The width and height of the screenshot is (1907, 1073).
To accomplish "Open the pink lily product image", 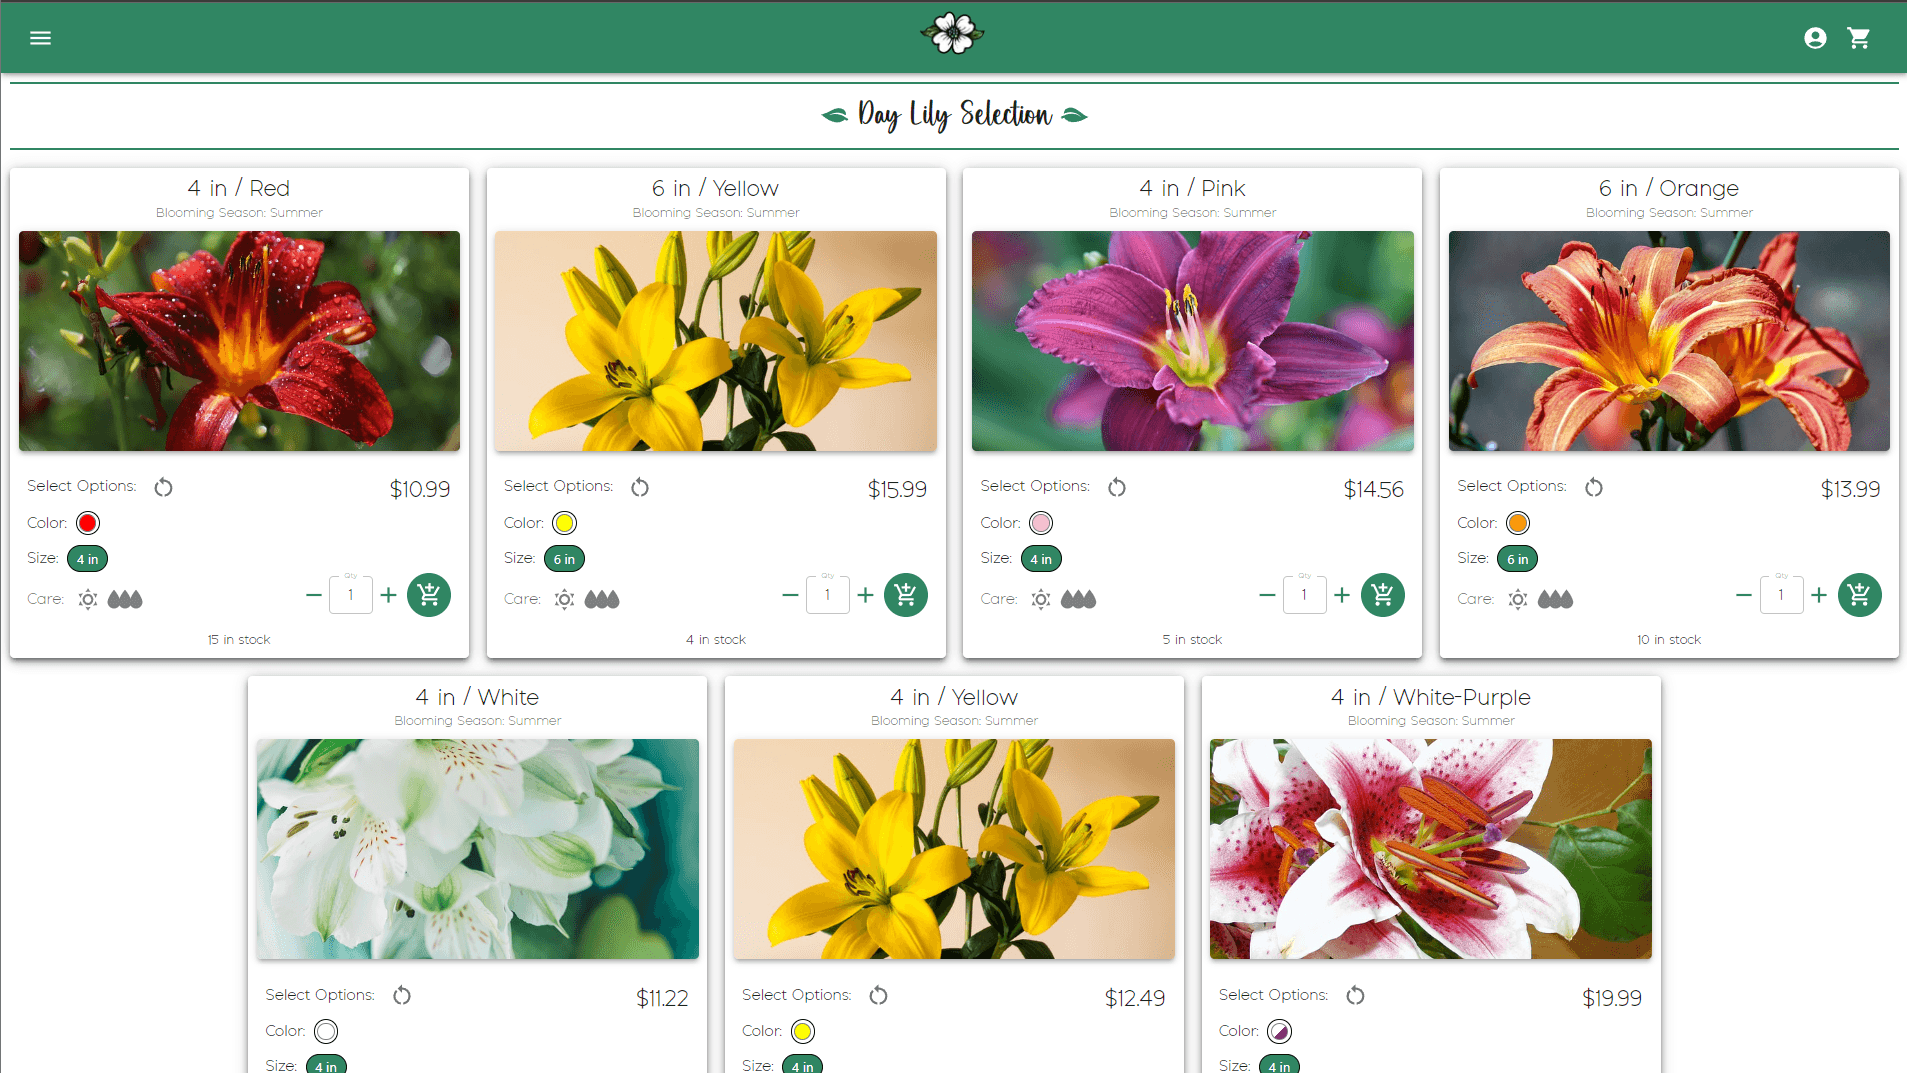I will (x=1193, y=341).
